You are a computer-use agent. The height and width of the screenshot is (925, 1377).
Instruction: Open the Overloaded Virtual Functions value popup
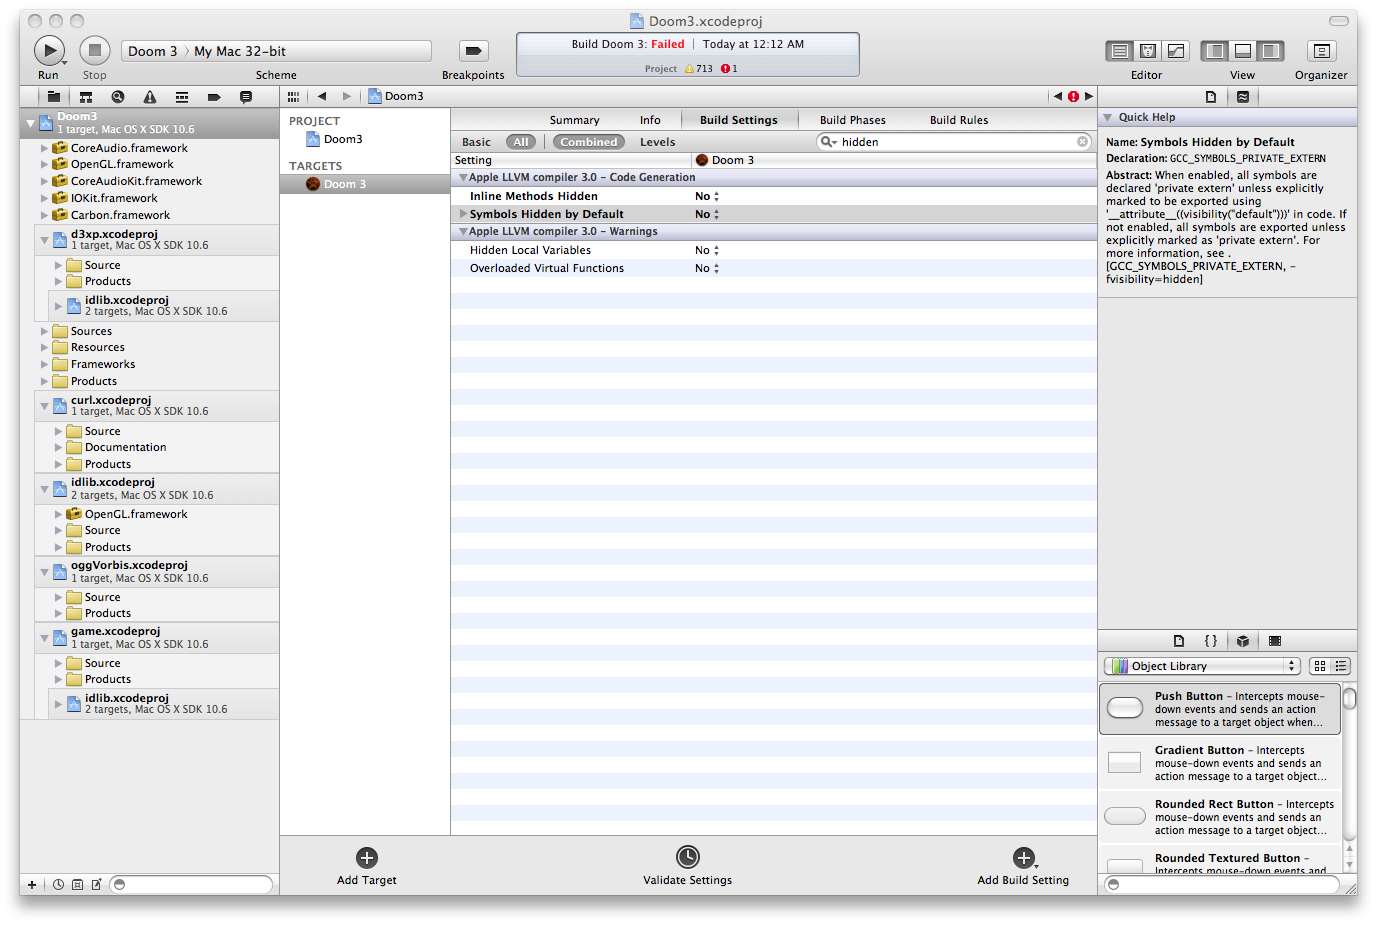[x=707, y=268]
